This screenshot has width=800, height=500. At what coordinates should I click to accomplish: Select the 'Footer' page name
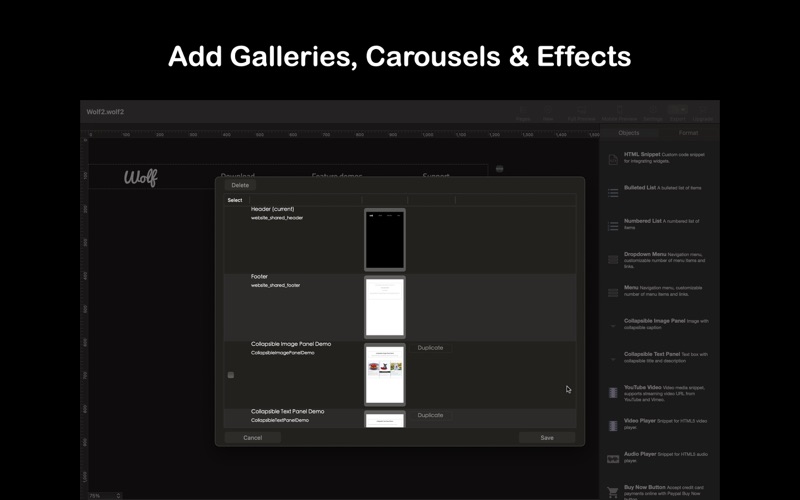259,277
